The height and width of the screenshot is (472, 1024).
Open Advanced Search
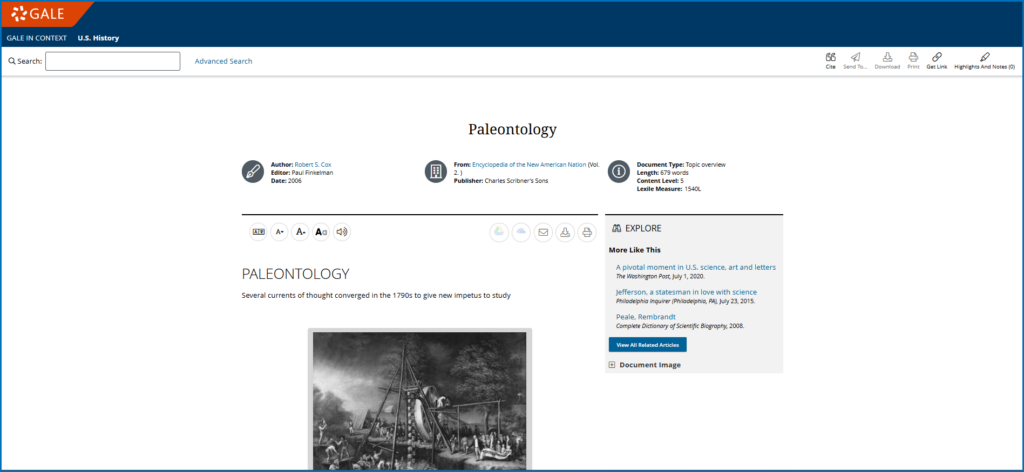pos(223,61)
